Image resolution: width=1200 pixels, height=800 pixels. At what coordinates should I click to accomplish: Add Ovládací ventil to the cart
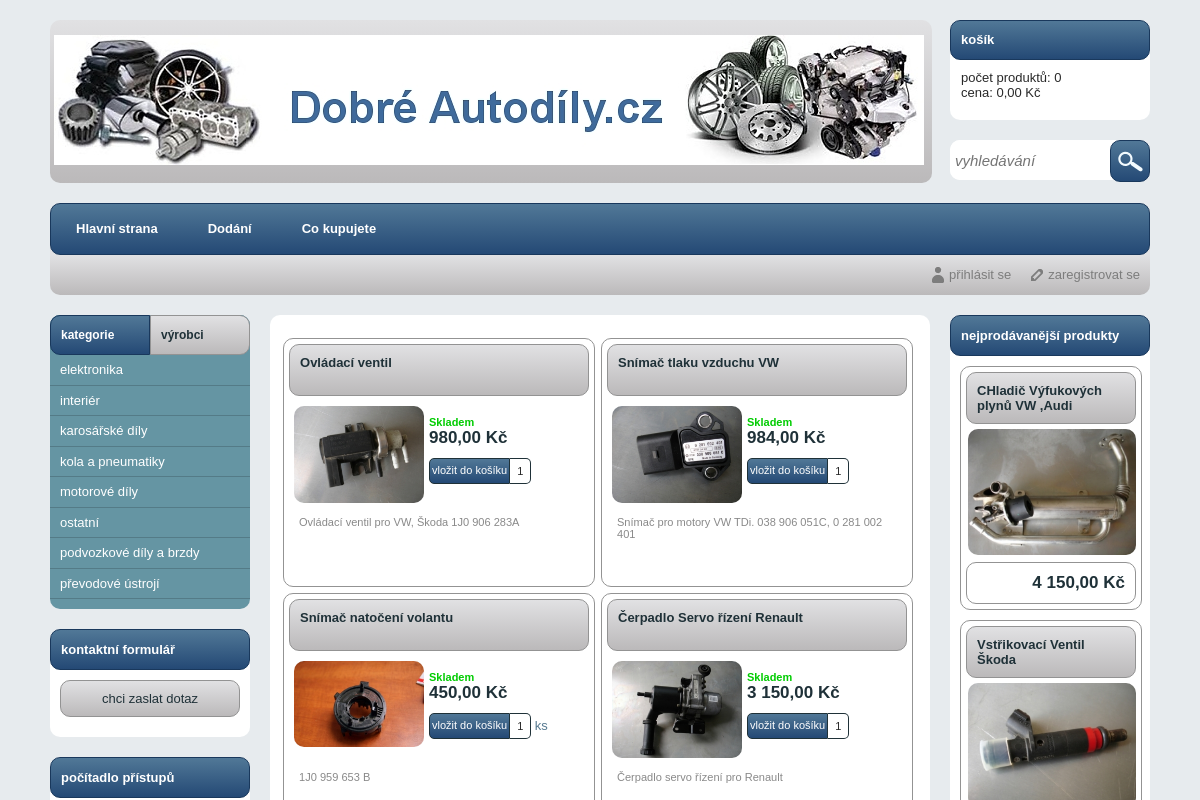coord(469,471)
